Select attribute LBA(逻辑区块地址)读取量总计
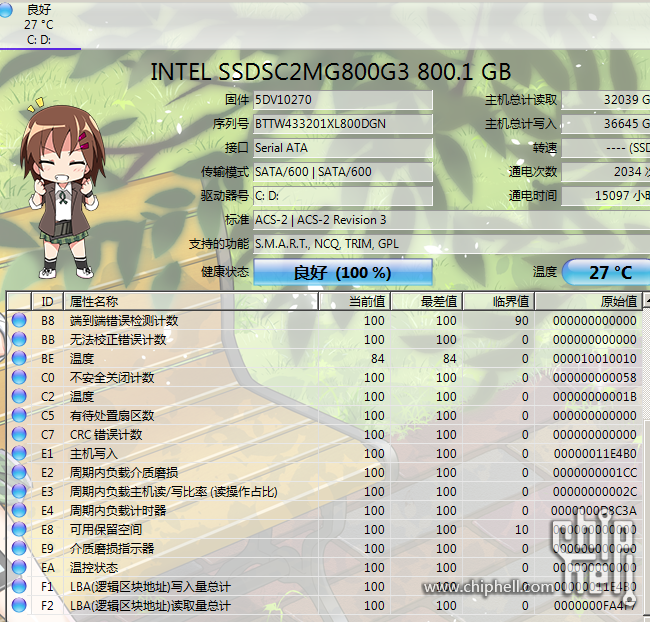This screenshot has height=622, width=650. coord(150,606)
